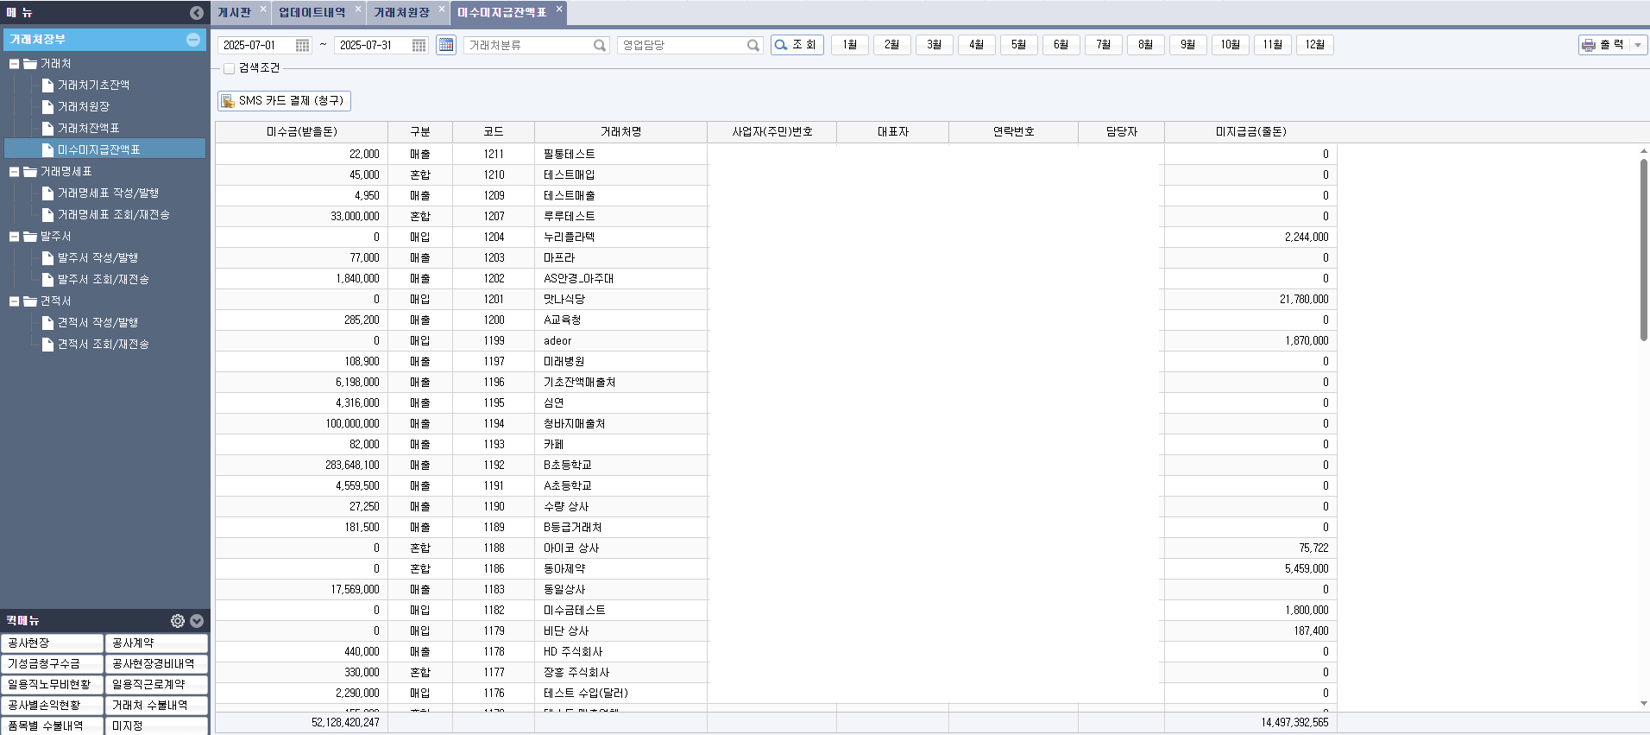Open 공사현장 quick menu button
Screen dimensions: 1650x735
click(52, 643)
